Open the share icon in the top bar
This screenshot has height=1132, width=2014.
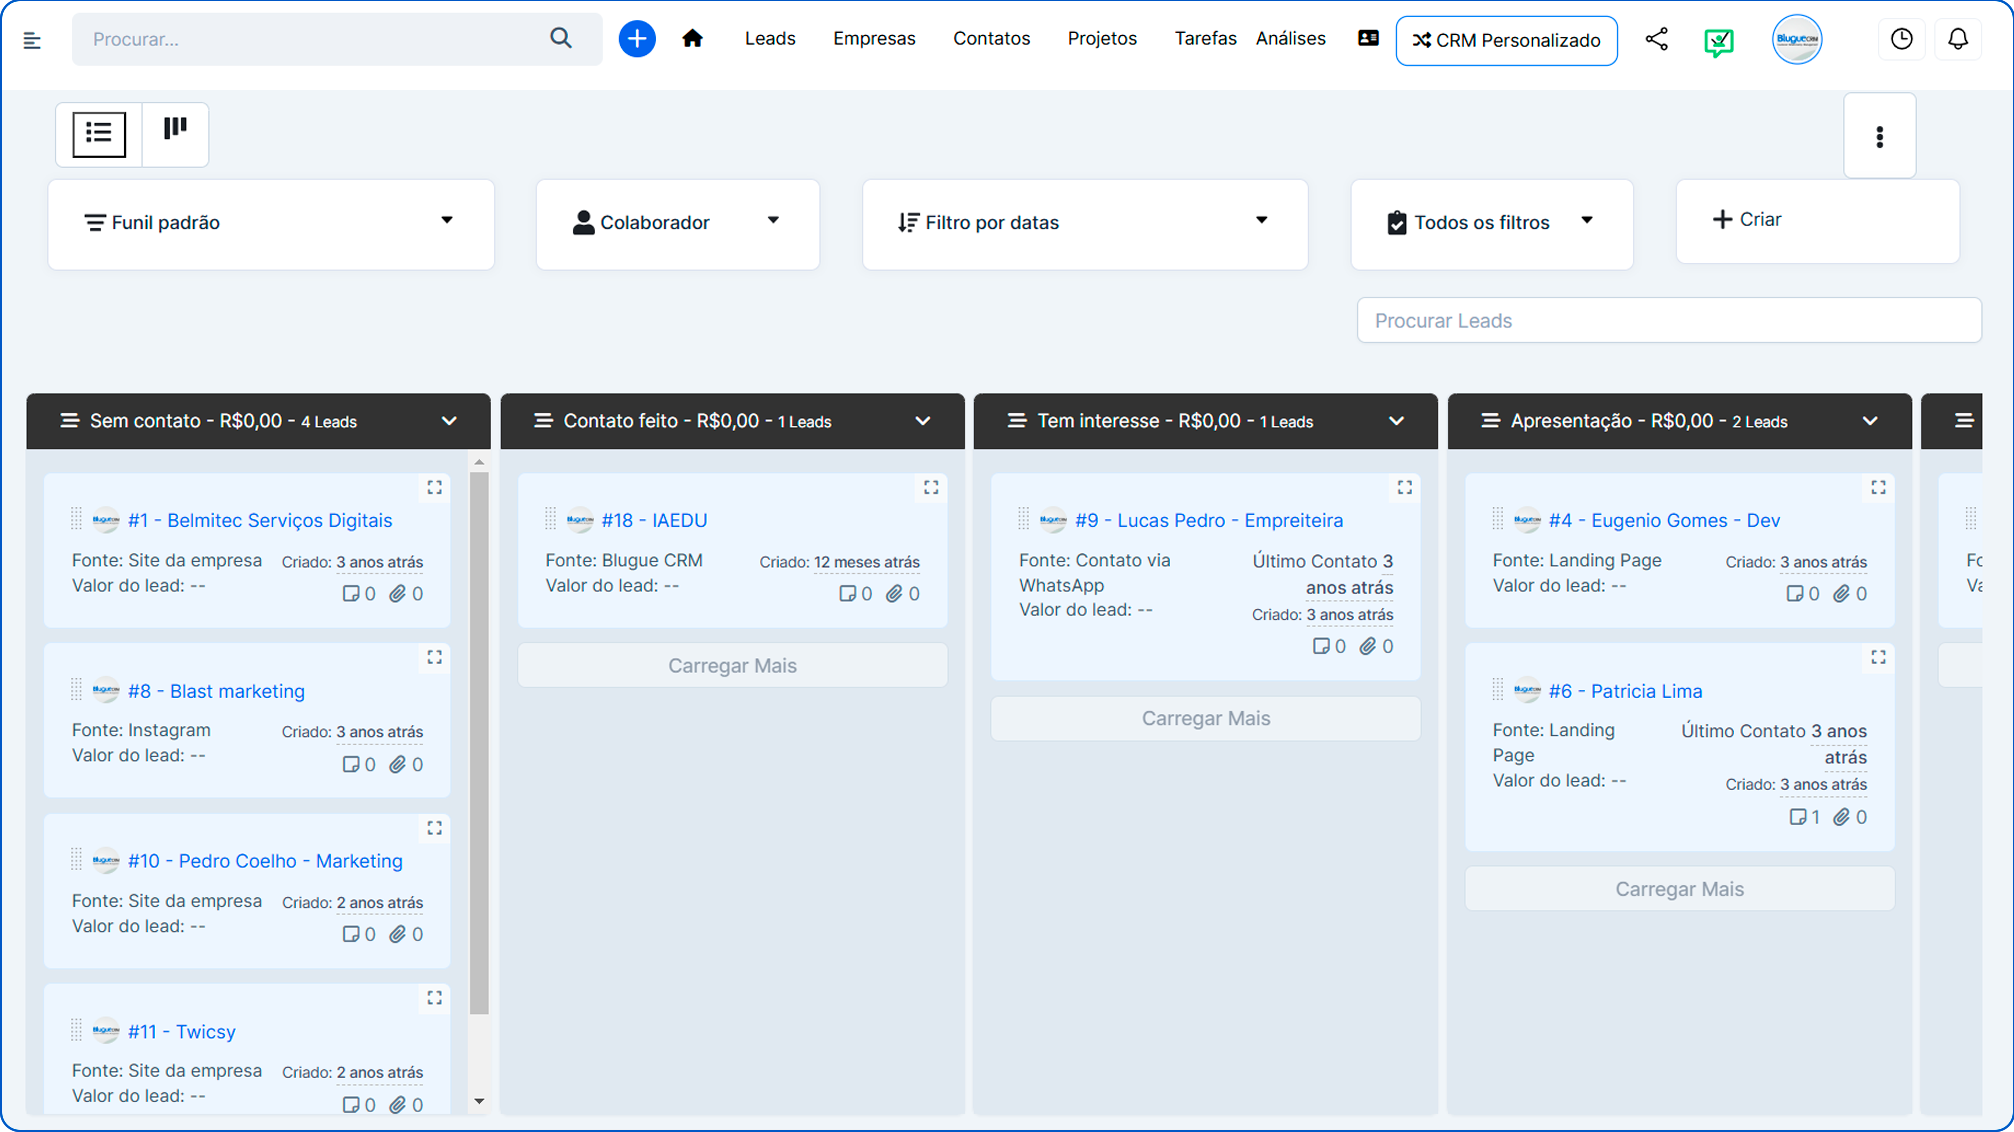[1657, 39]
